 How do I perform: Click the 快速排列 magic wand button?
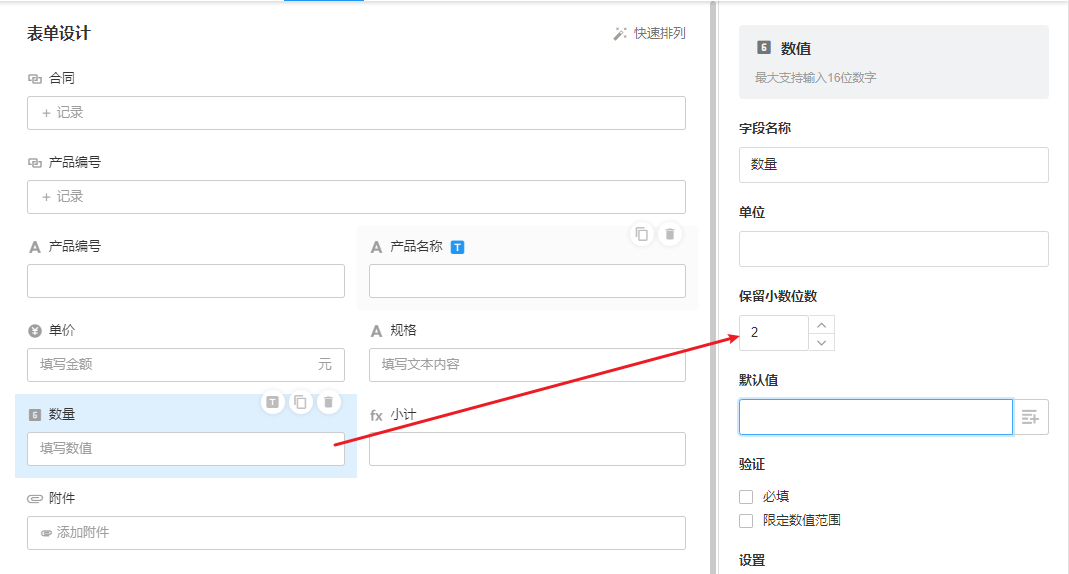click(649, 33)
